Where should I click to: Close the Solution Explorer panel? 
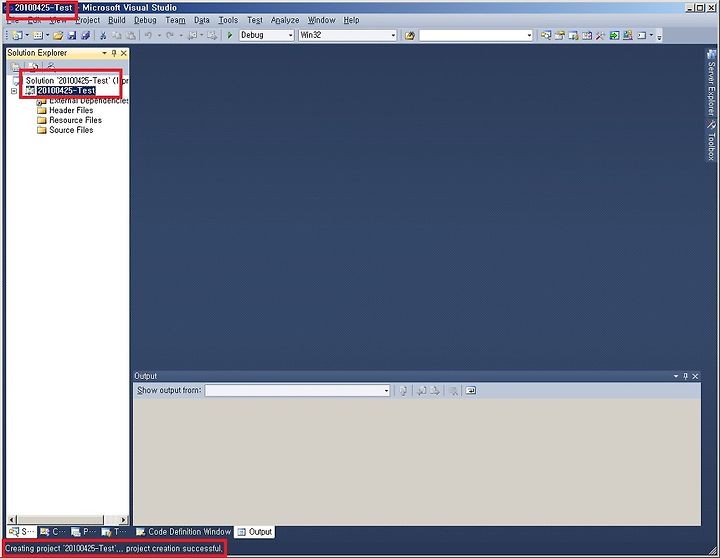coord(124,53)
